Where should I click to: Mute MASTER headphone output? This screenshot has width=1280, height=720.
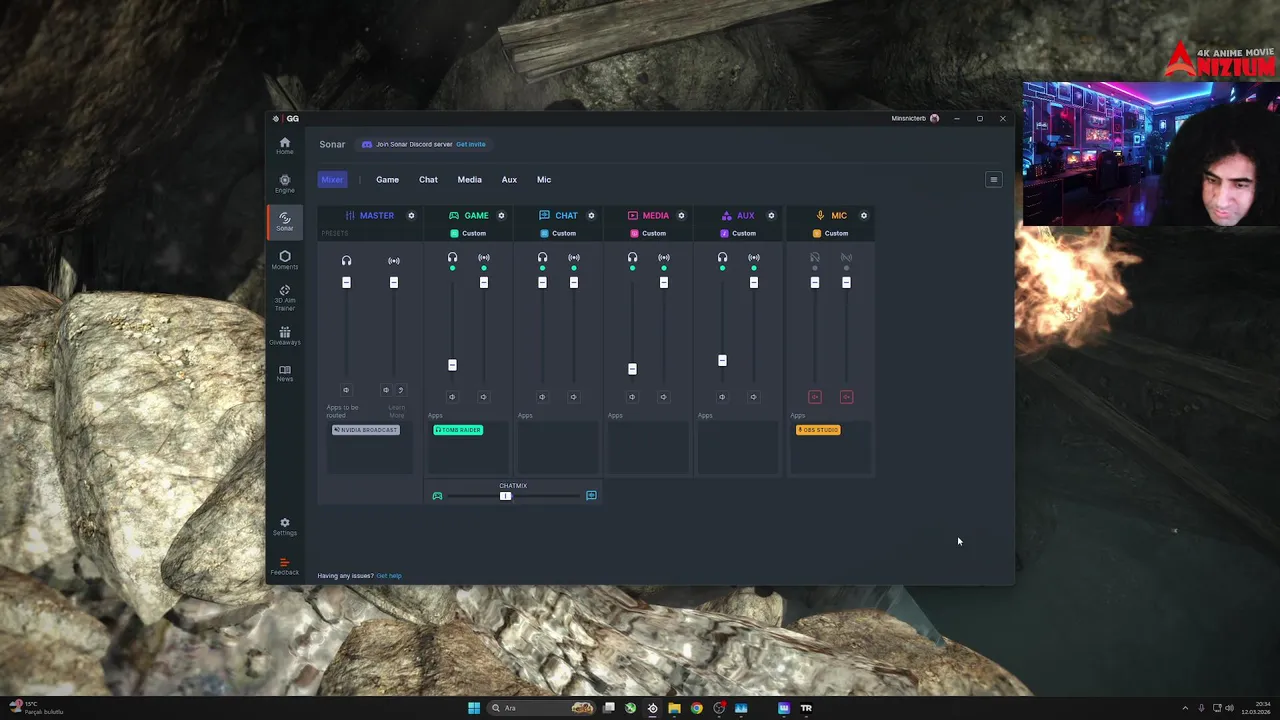pos(346,390)
